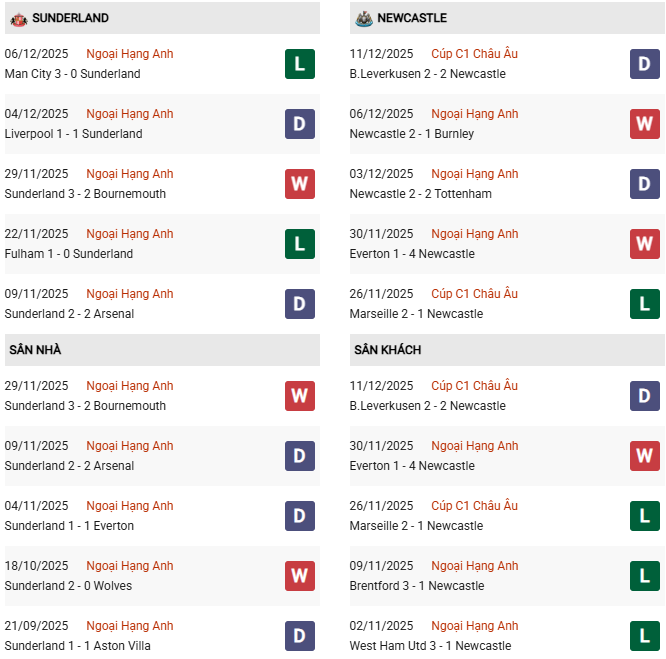Click the D badge for Liverpool match

pos(299,124)
